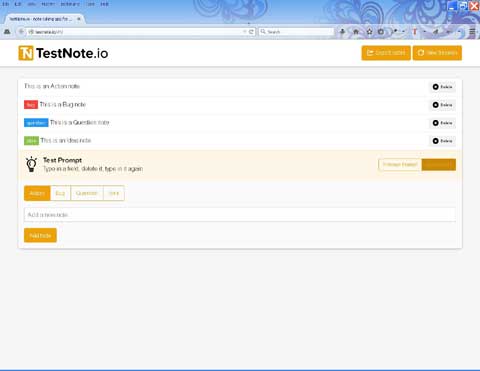
Task: Open the dropdown beside the red extension icon
Action: 424,32
